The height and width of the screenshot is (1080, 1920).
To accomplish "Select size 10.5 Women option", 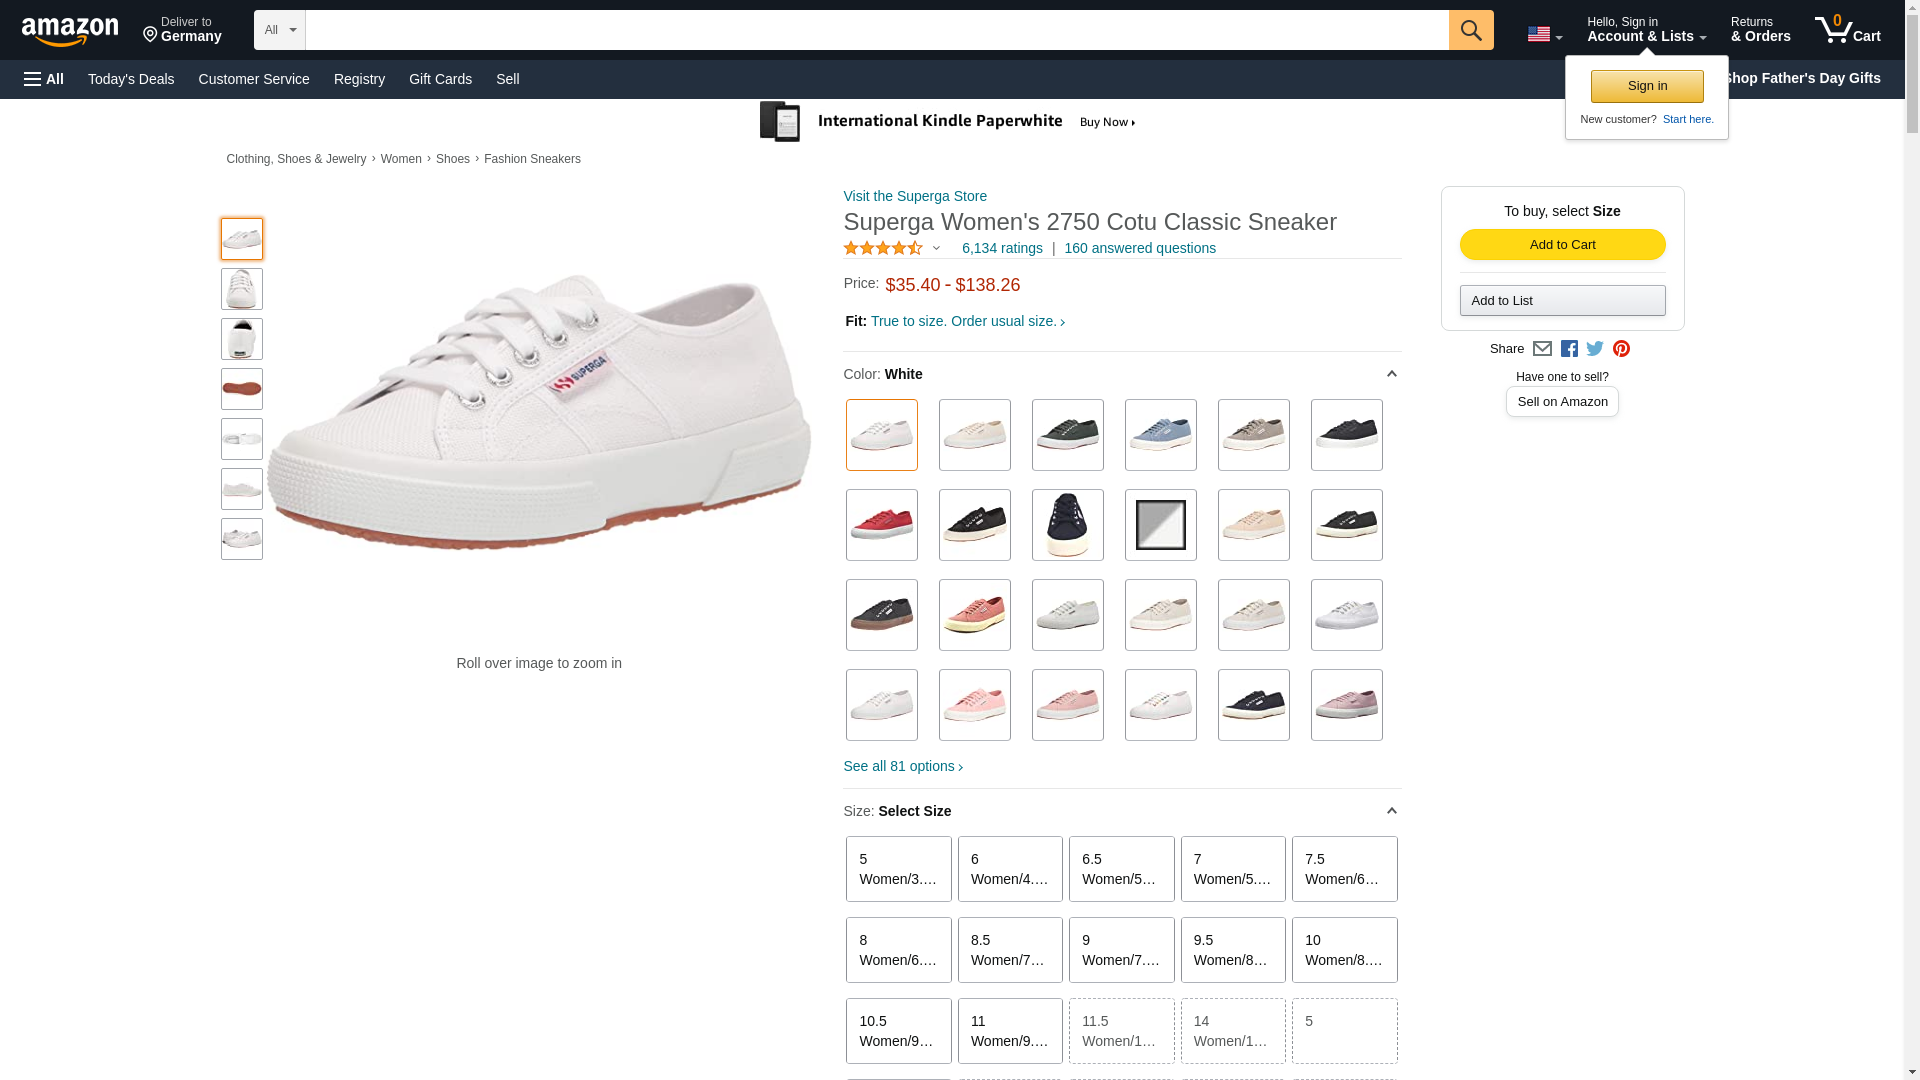I will 899,1031.
